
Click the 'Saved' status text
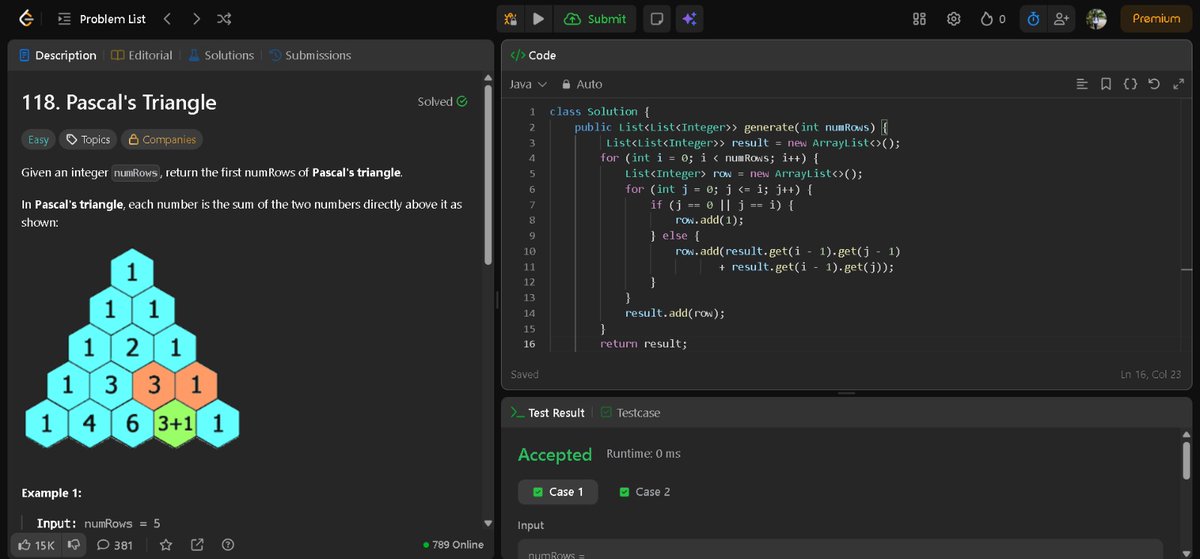525,374
